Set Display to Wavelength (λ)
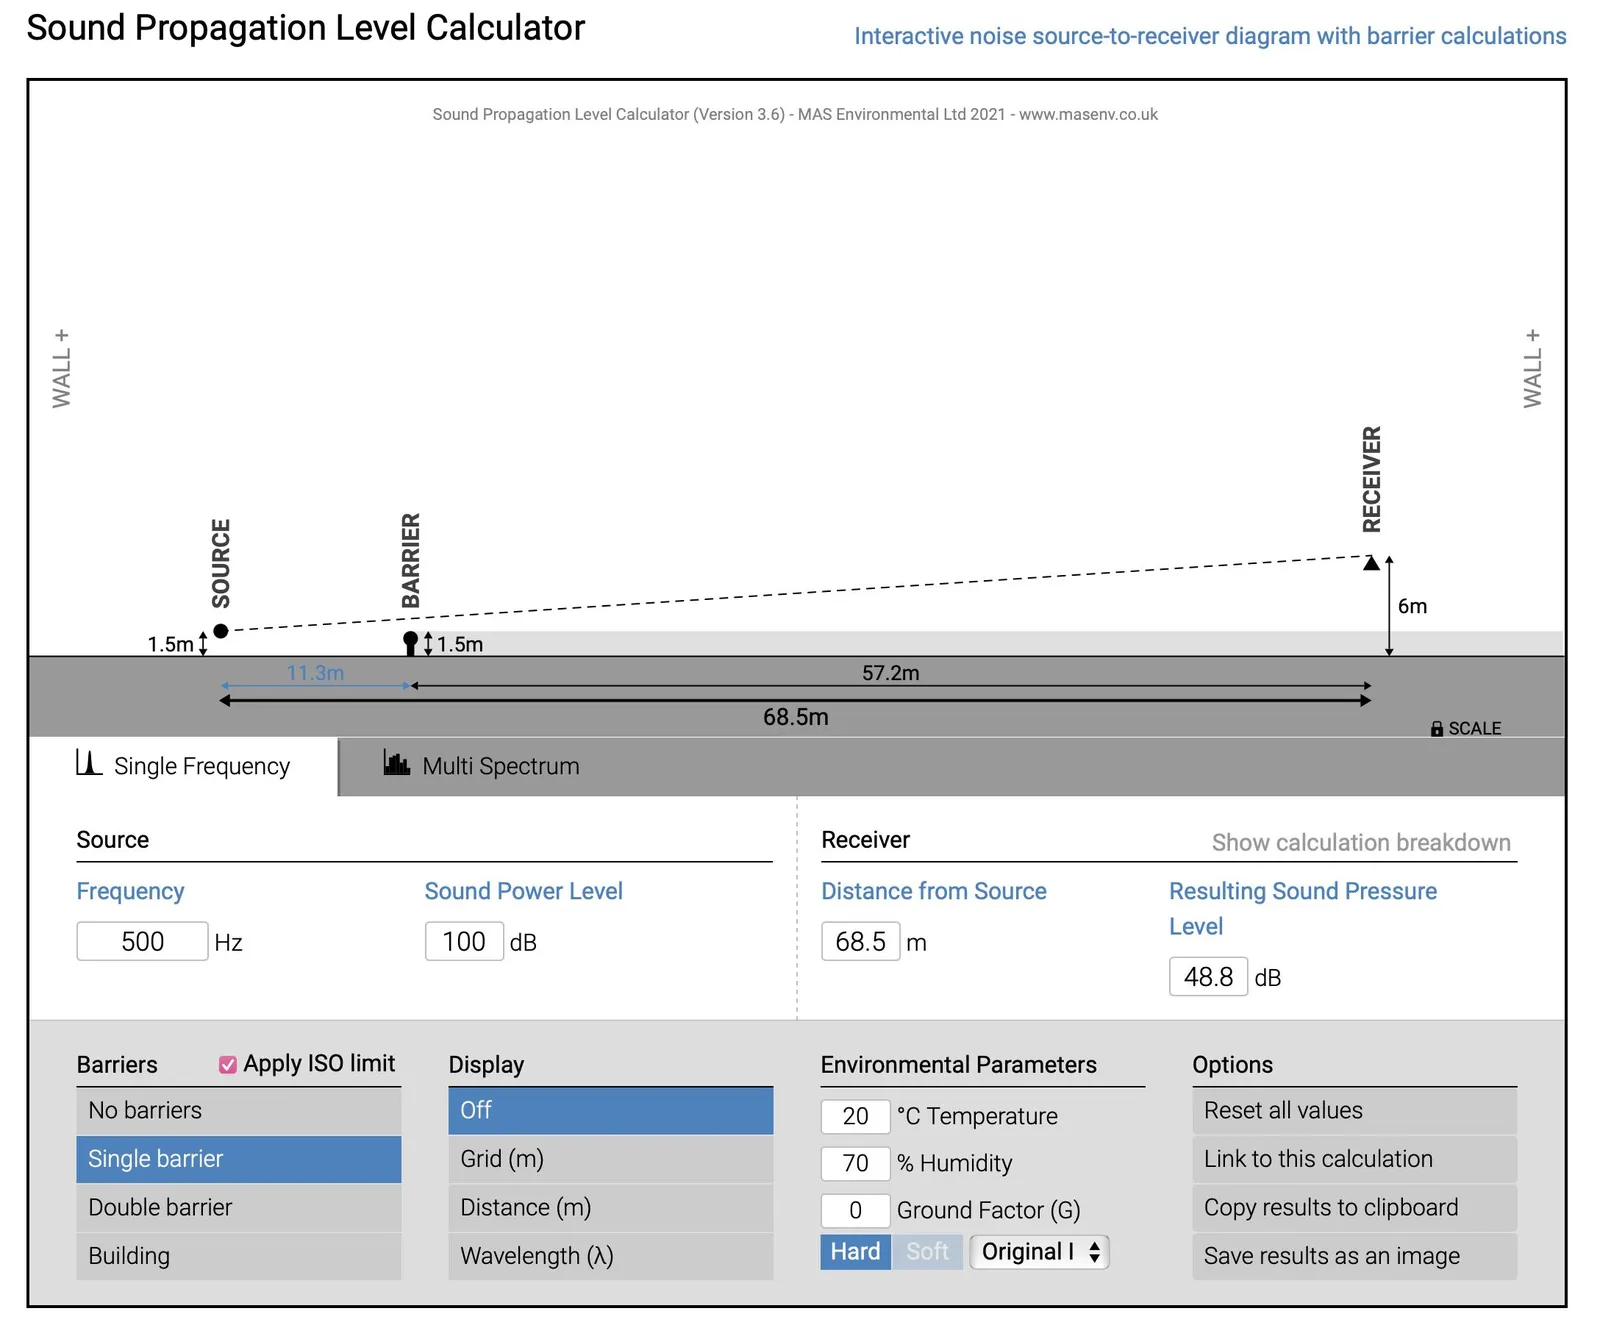This screenshot has height=1325, width=1600. pos(611,1256)
